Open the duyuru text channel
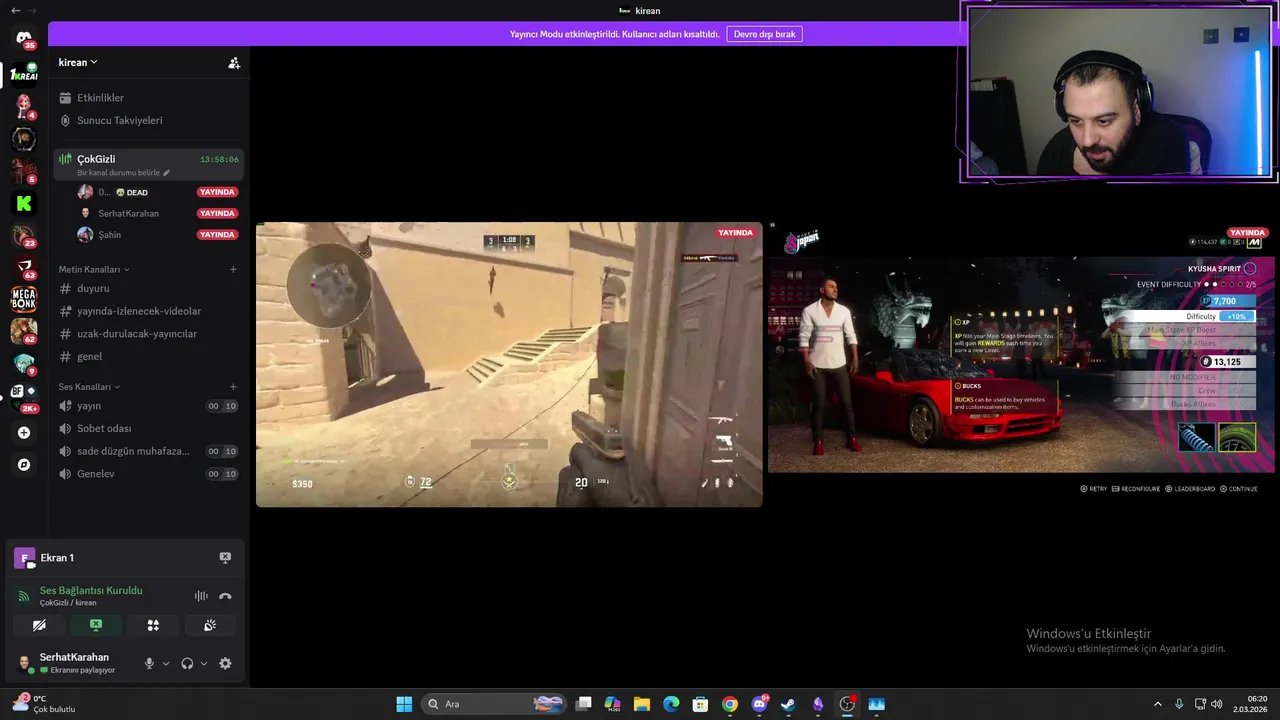The width and height of the screenshot is (1280, 720). pos(148,288)
